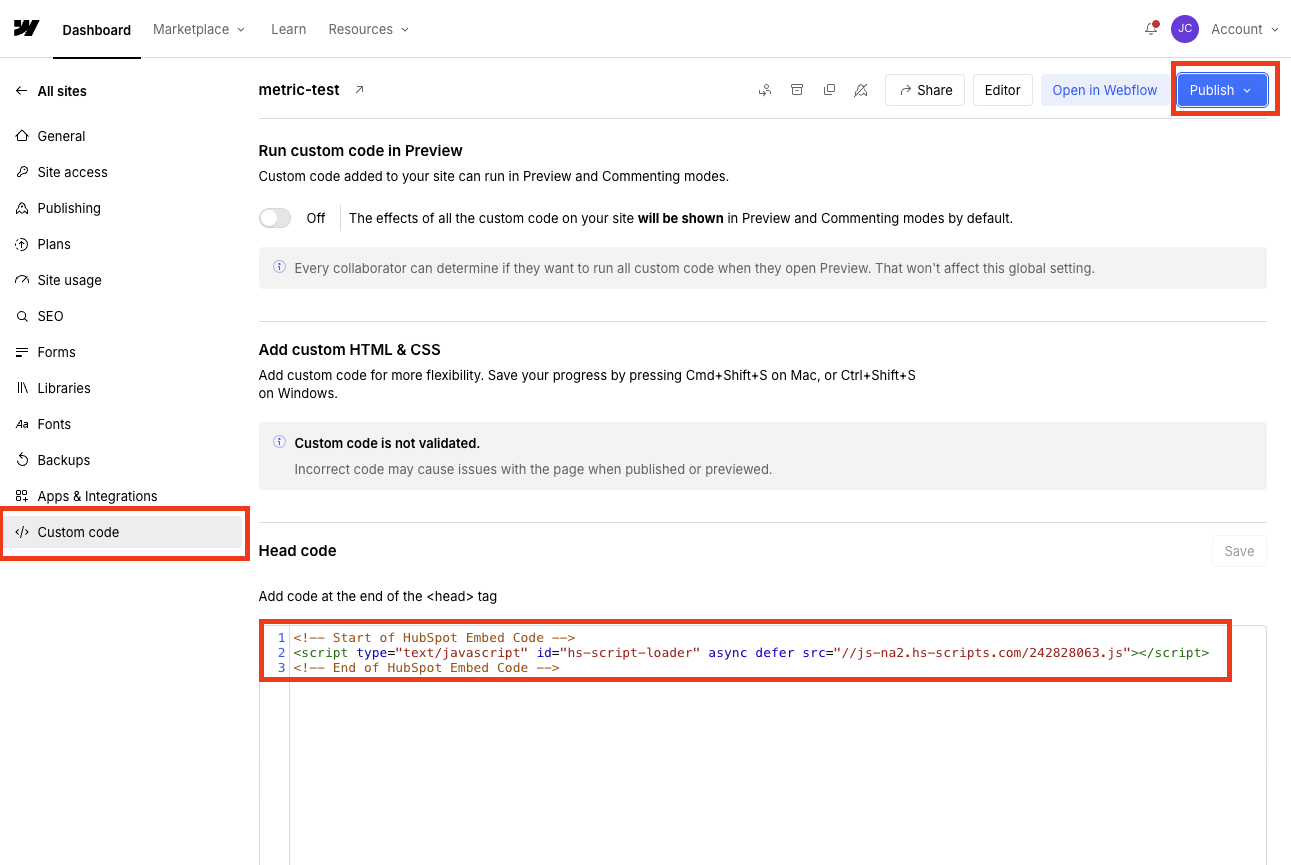Open site via arrow next to metric-test
This screenshot has width=1291, height=865.
[x=360, y=90]
